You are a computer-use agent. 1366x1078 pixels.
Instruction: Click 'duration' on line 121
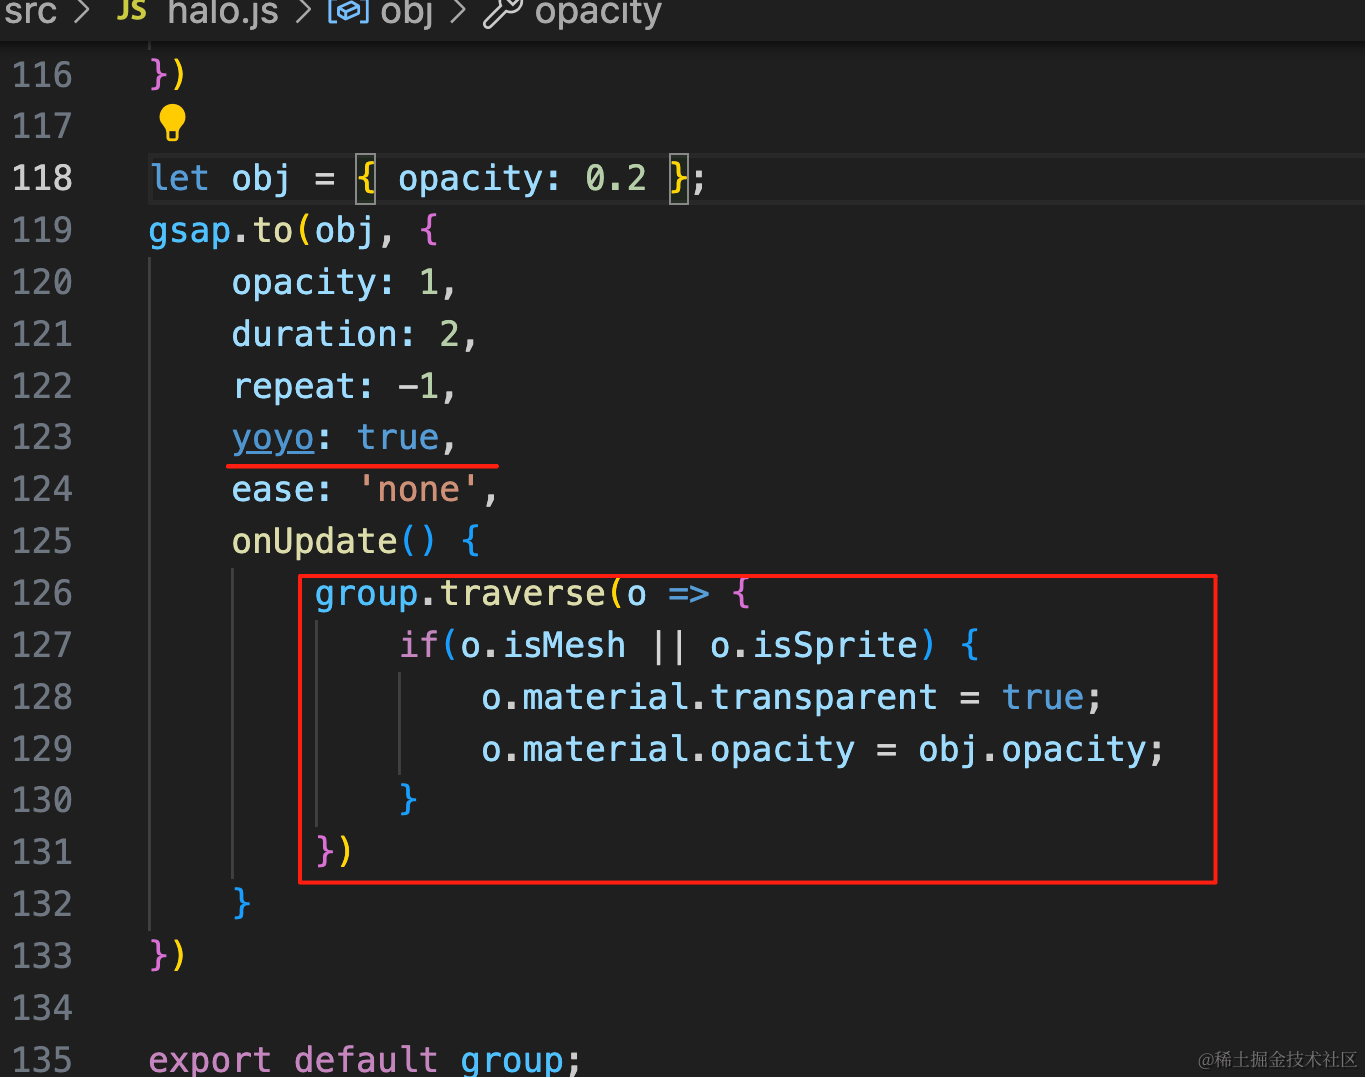tap(315, 334)
